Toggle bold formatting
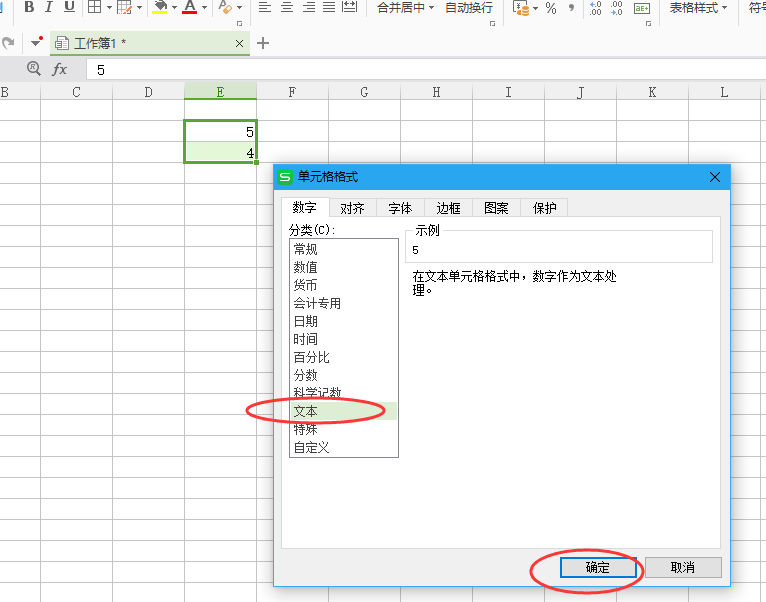 (x=29, y=7)
